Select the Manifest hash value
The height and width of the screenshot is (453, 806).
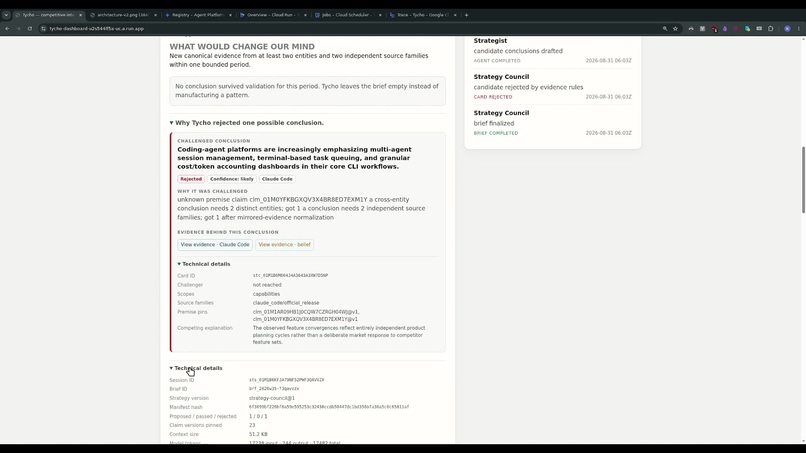point(329,407)
